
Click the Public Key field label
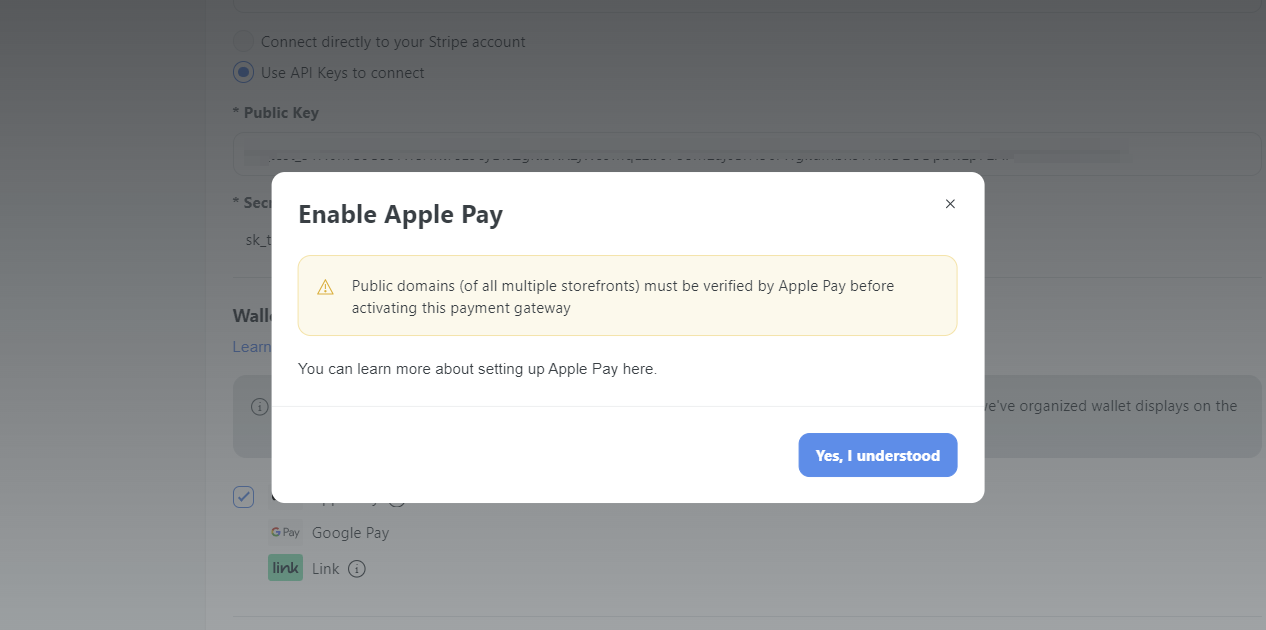276,113
